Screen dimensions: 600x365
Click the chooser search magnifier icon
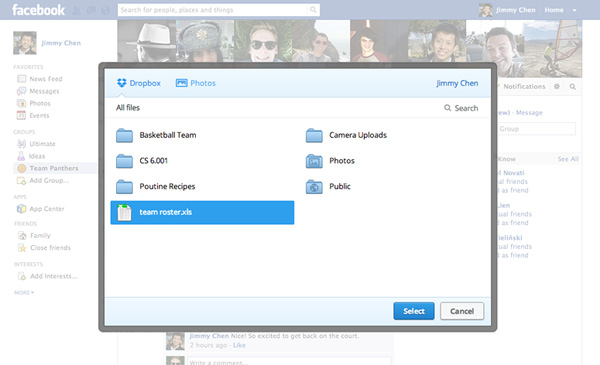[447, 108]
